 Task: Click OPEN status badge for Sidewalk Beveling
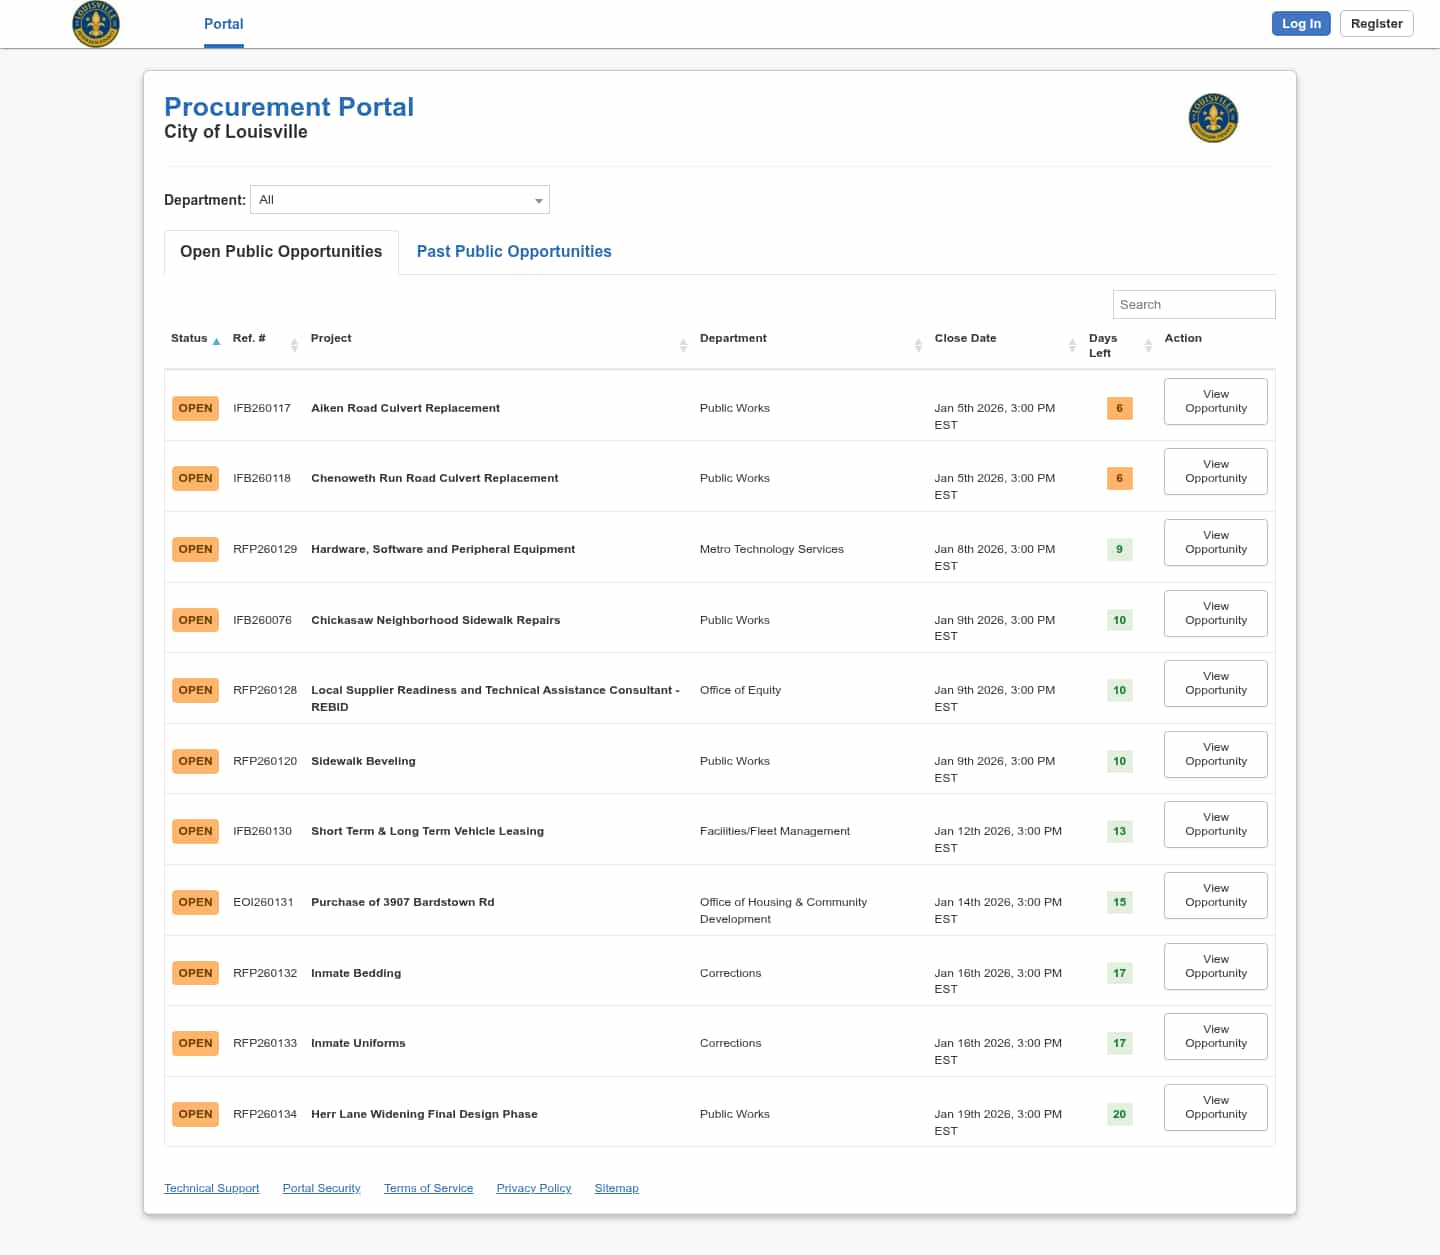195,761
